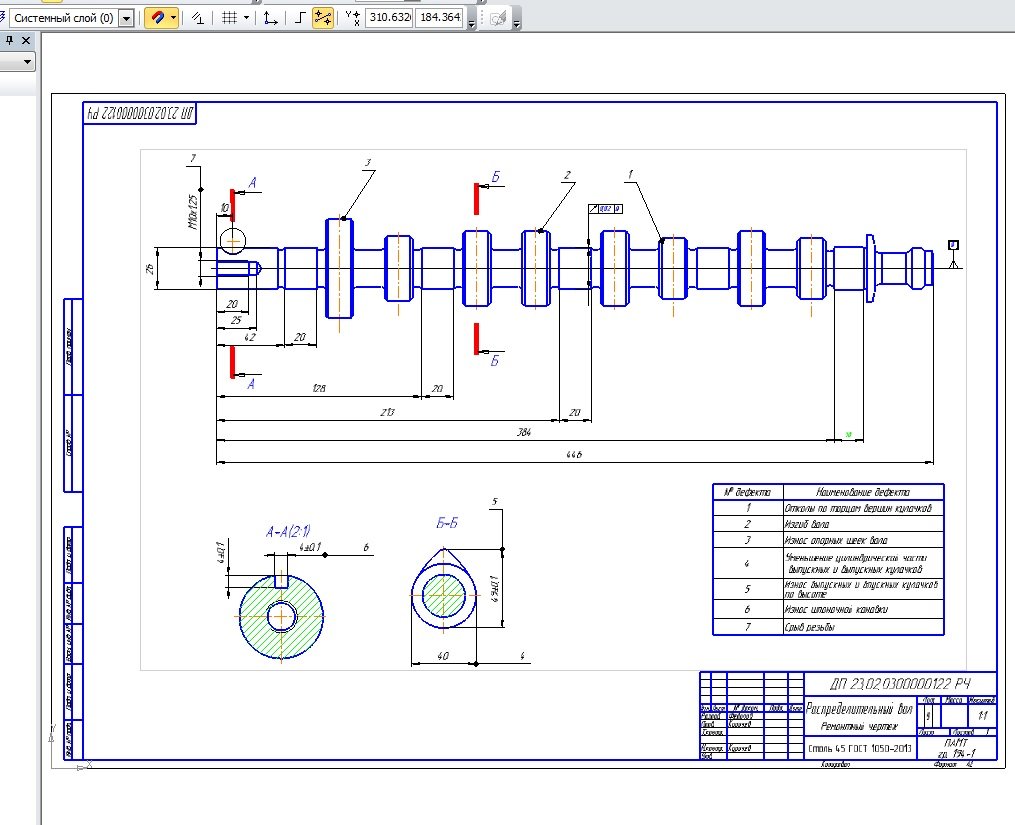Viewport: 1015px width, 825px height.
Task: Toggle the grid display icon
Action: point(229,18)
